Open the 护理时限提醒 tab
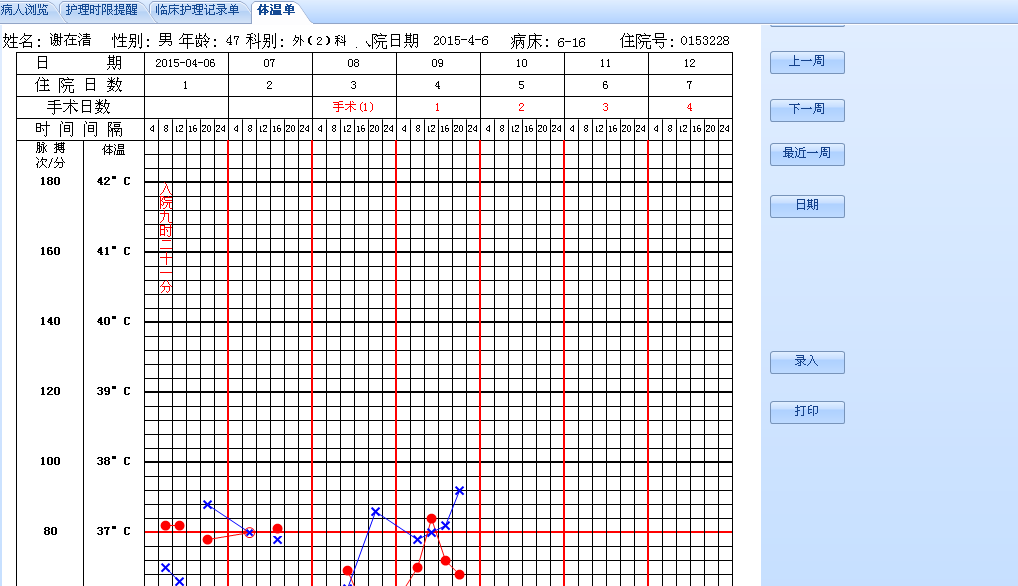 click(101, 10)
